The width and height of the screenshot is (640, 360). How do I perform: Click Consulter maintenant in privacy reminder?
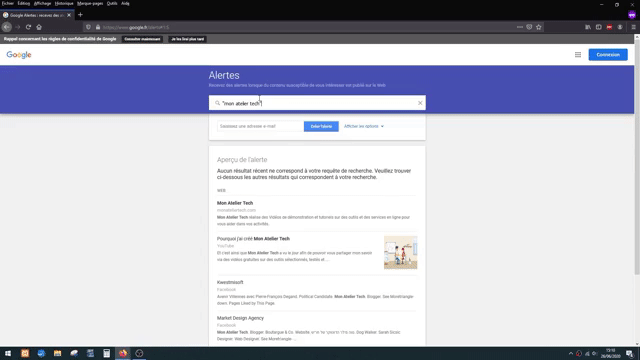pyautogui.click(x=142, y=39)
